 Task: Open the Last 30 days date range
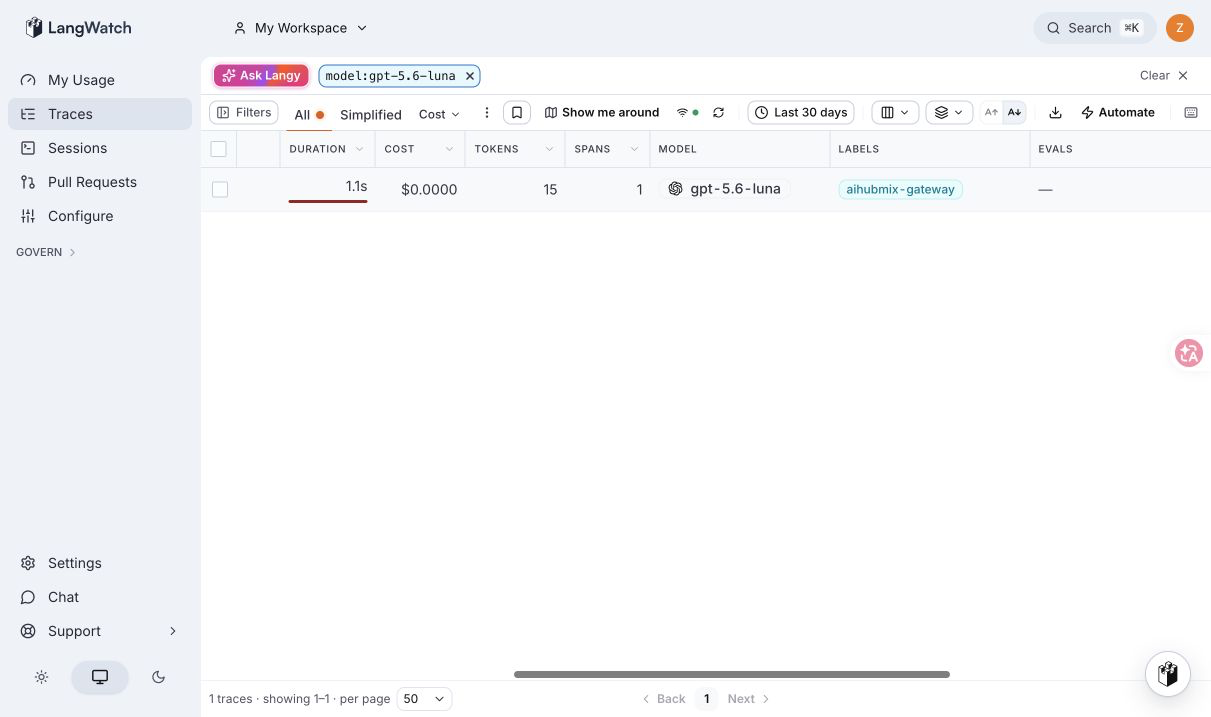tap(801, 112)
